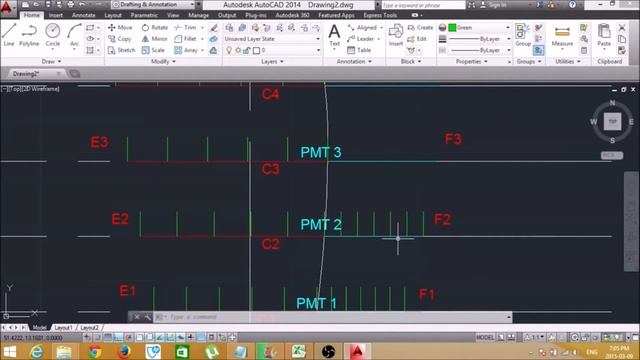The height and width of the screenshot is (360, 640).
Task: Switch to the Annotate ribbon tab
Action: tap(83, 15)
